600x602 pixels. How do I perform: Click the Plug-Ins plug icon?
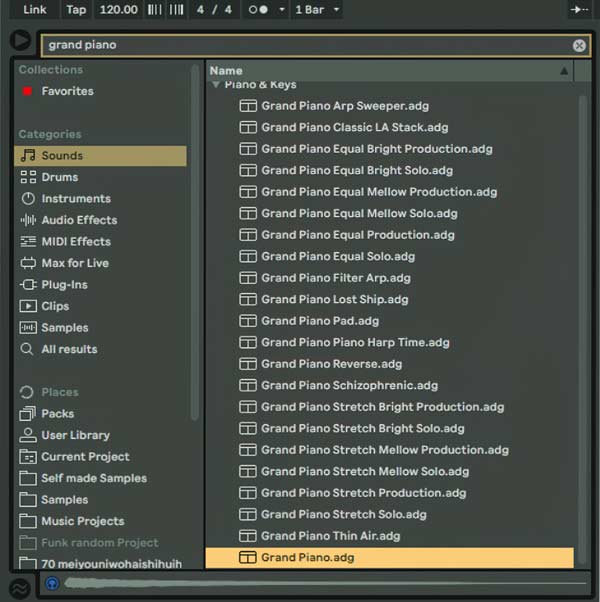[28, 284]
